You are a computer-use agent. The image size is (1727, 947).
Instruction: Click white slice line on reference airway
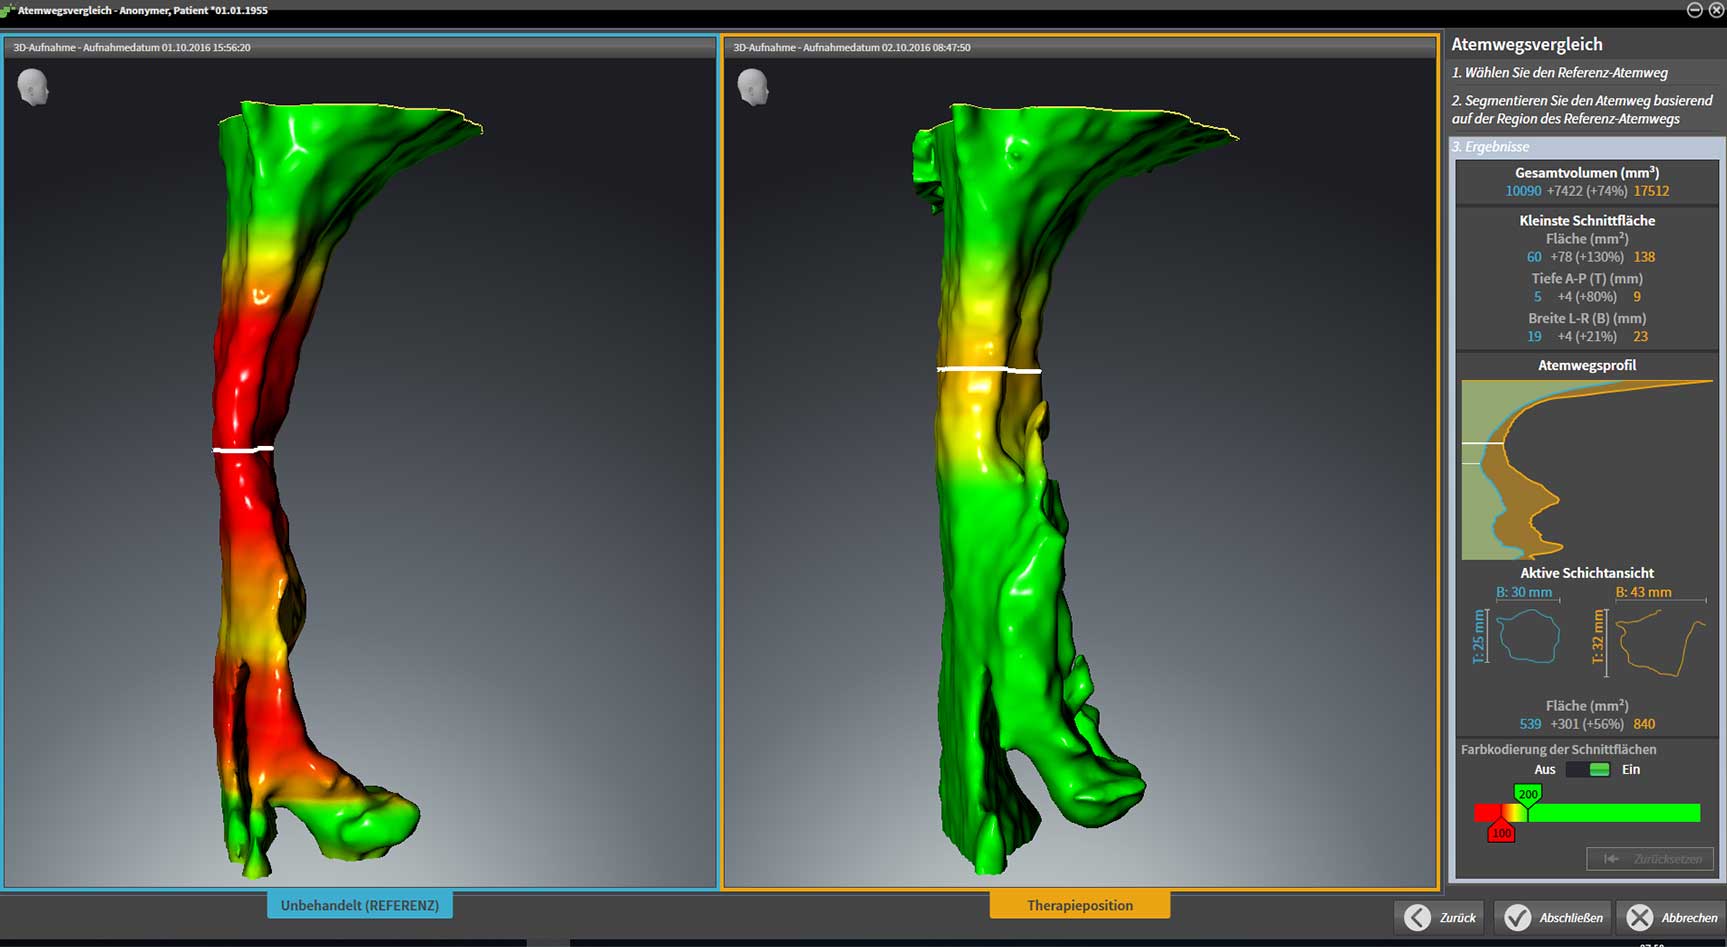tap(243, 450)
